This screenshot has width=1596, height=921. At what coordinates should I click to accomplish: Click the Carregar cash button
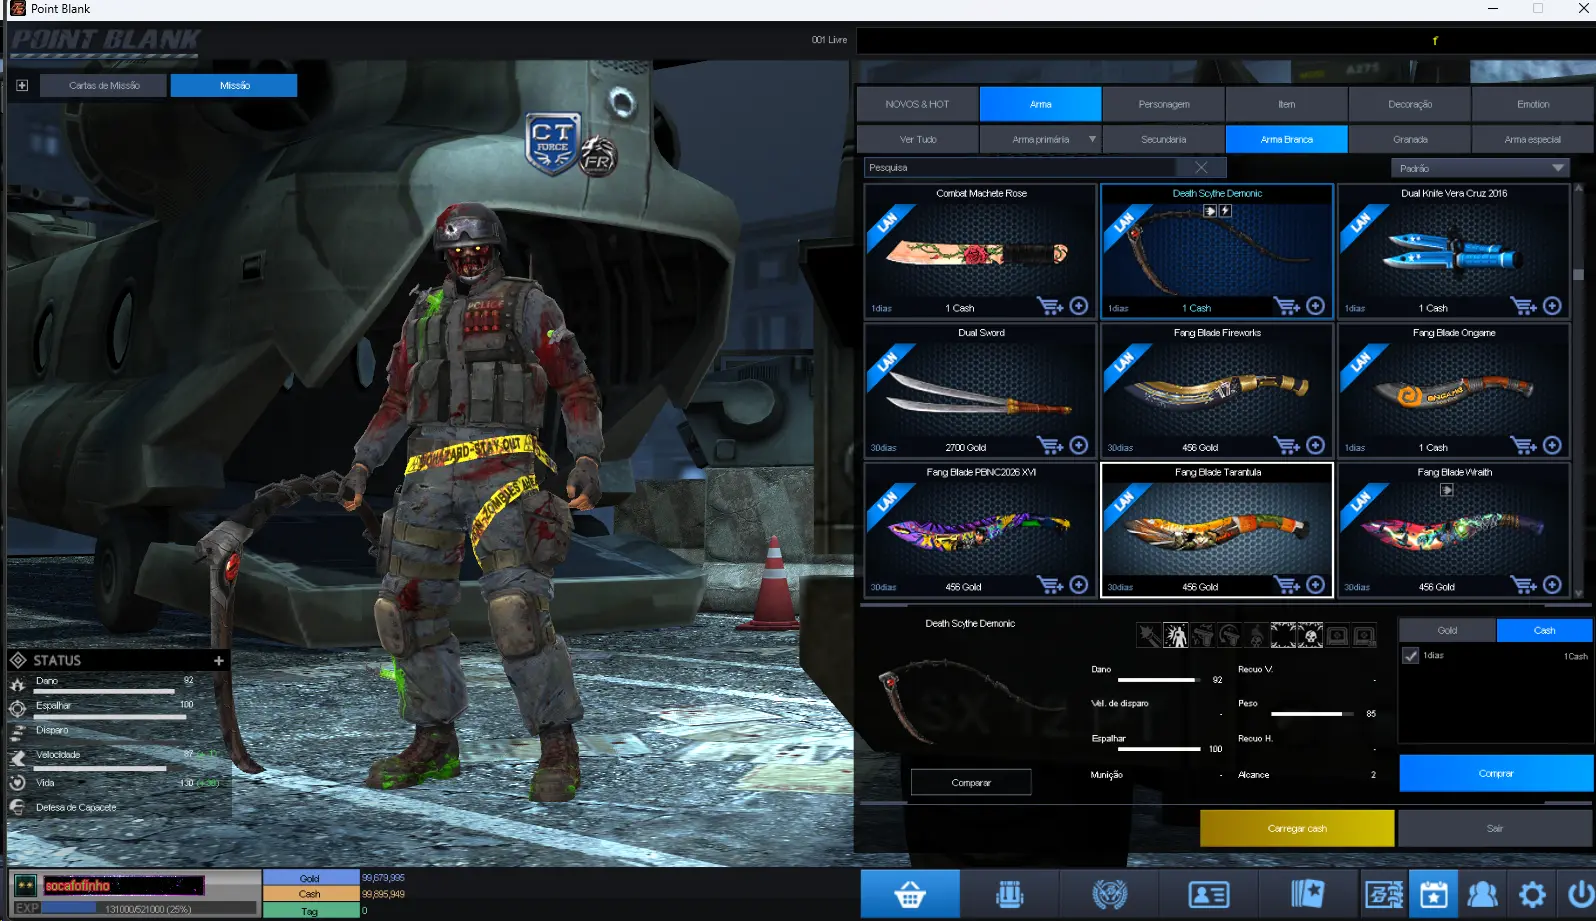click(x=1297, y=828)
